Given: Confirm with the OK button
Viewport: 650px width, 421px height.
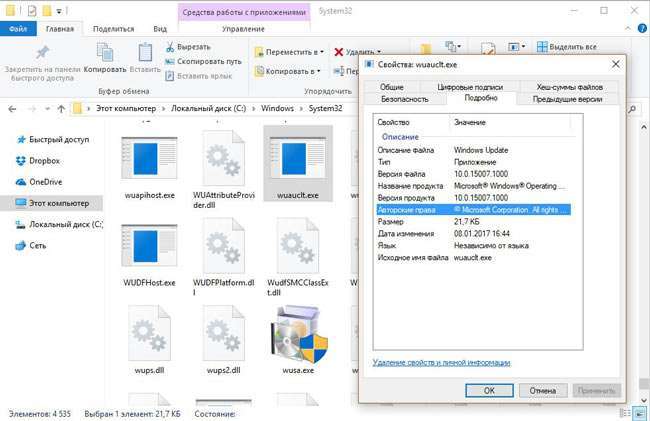Looking at the screenshot, I should click(x=489, y=390).
